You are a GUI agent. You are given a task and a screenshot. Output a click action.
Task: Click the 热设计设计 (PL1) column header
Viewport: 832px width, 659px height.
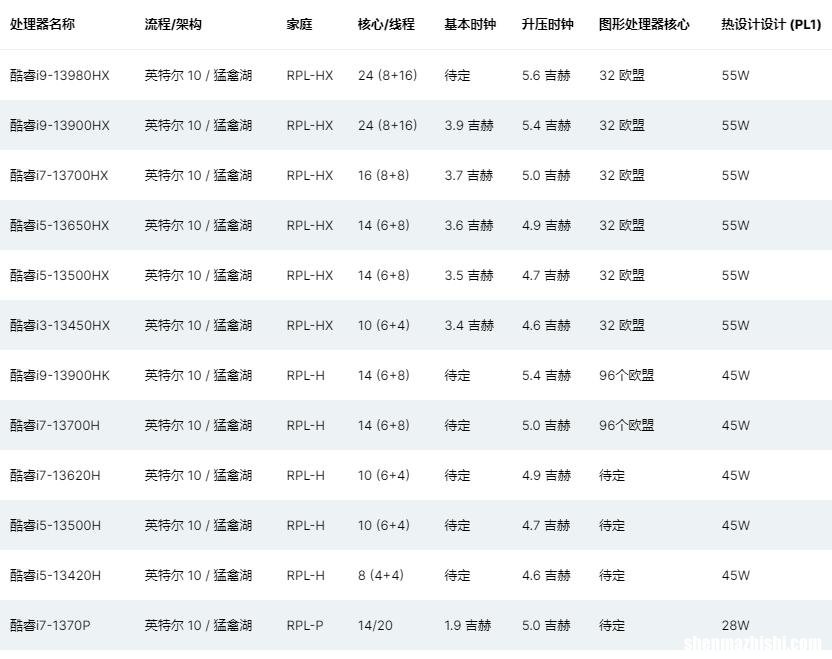pos(771,24)
